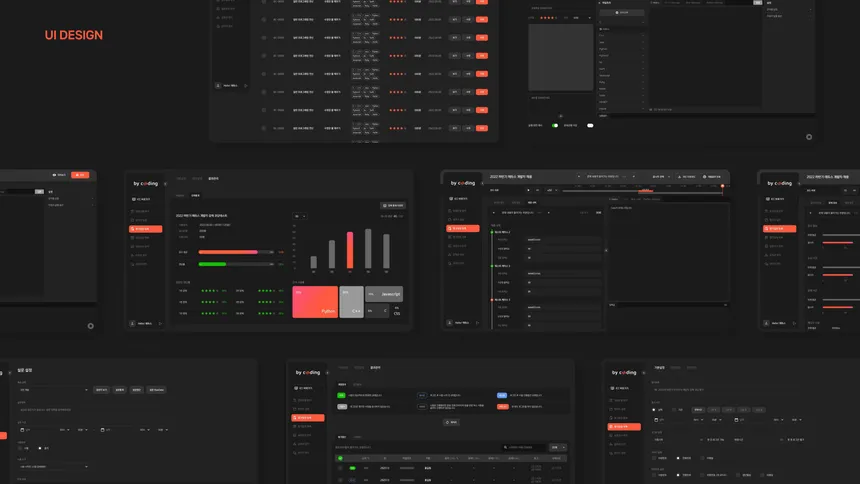Click the orange playhead marker on editor timeline
The width and height of the screenshot is (860, 484).
[x=722, y=187]
